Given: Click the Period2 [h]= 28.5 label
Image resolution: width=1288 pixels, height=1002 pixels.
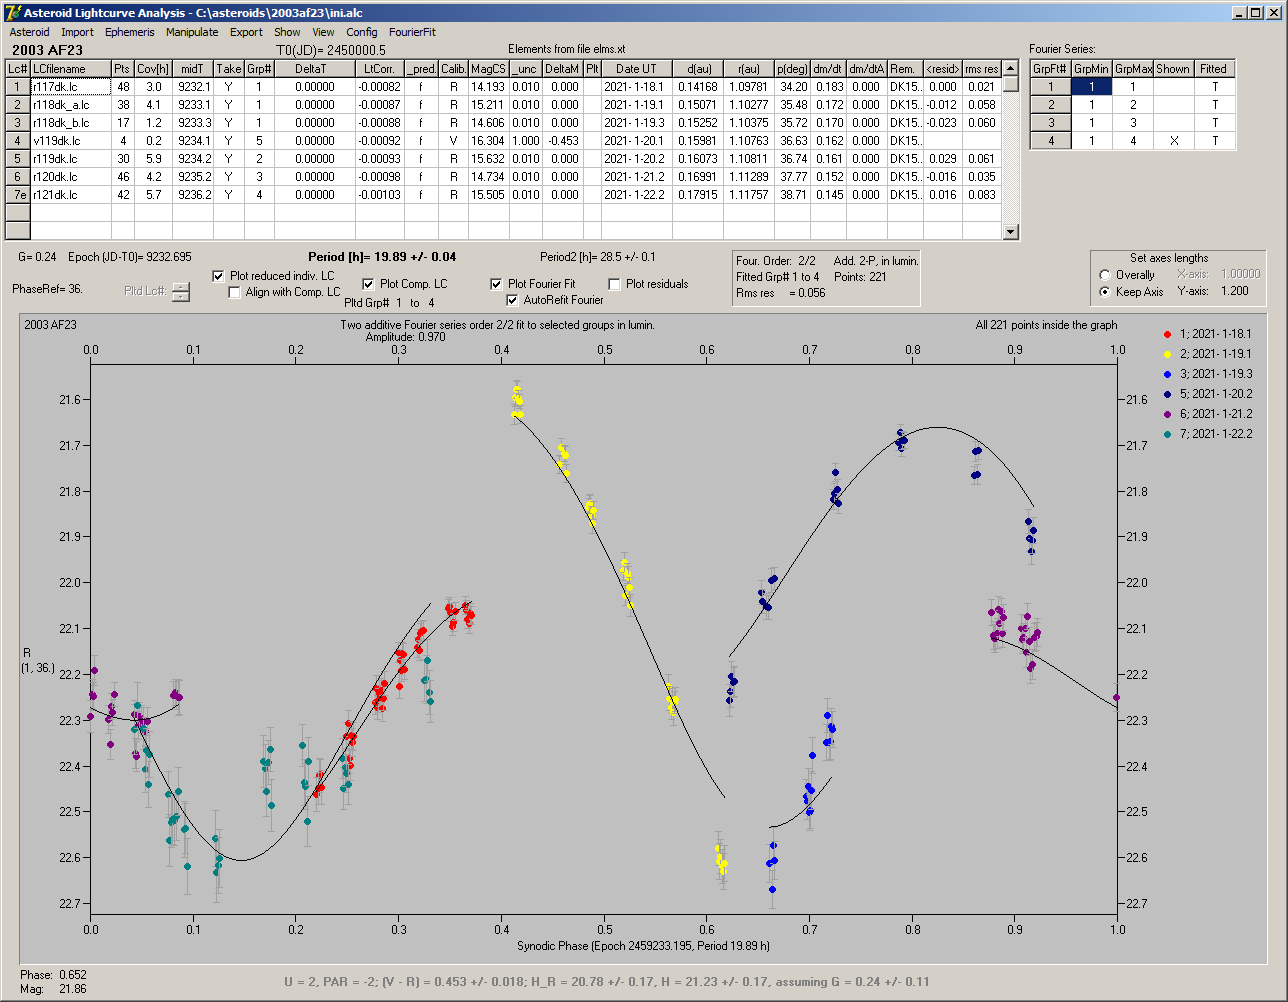Looking at the screenshot, I should coord(598,257).
